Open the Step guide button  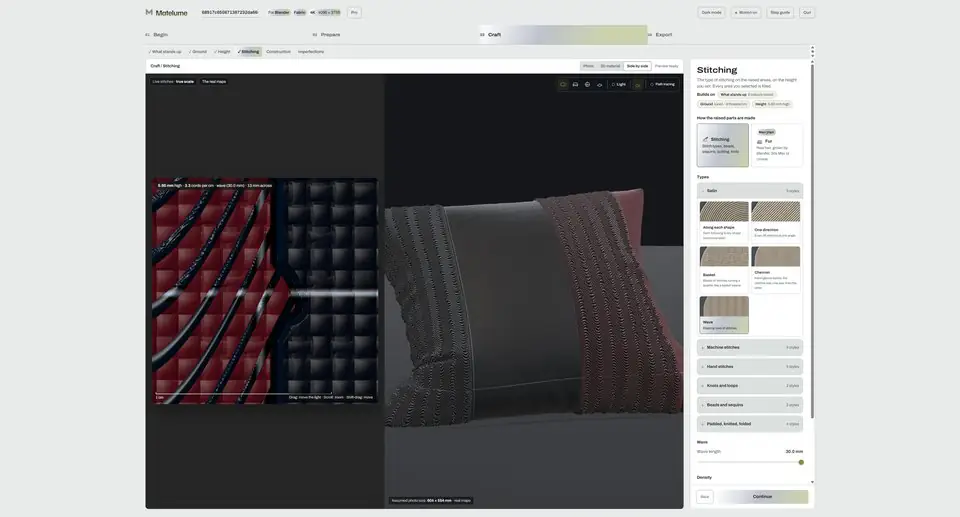(x=780, y=12)
